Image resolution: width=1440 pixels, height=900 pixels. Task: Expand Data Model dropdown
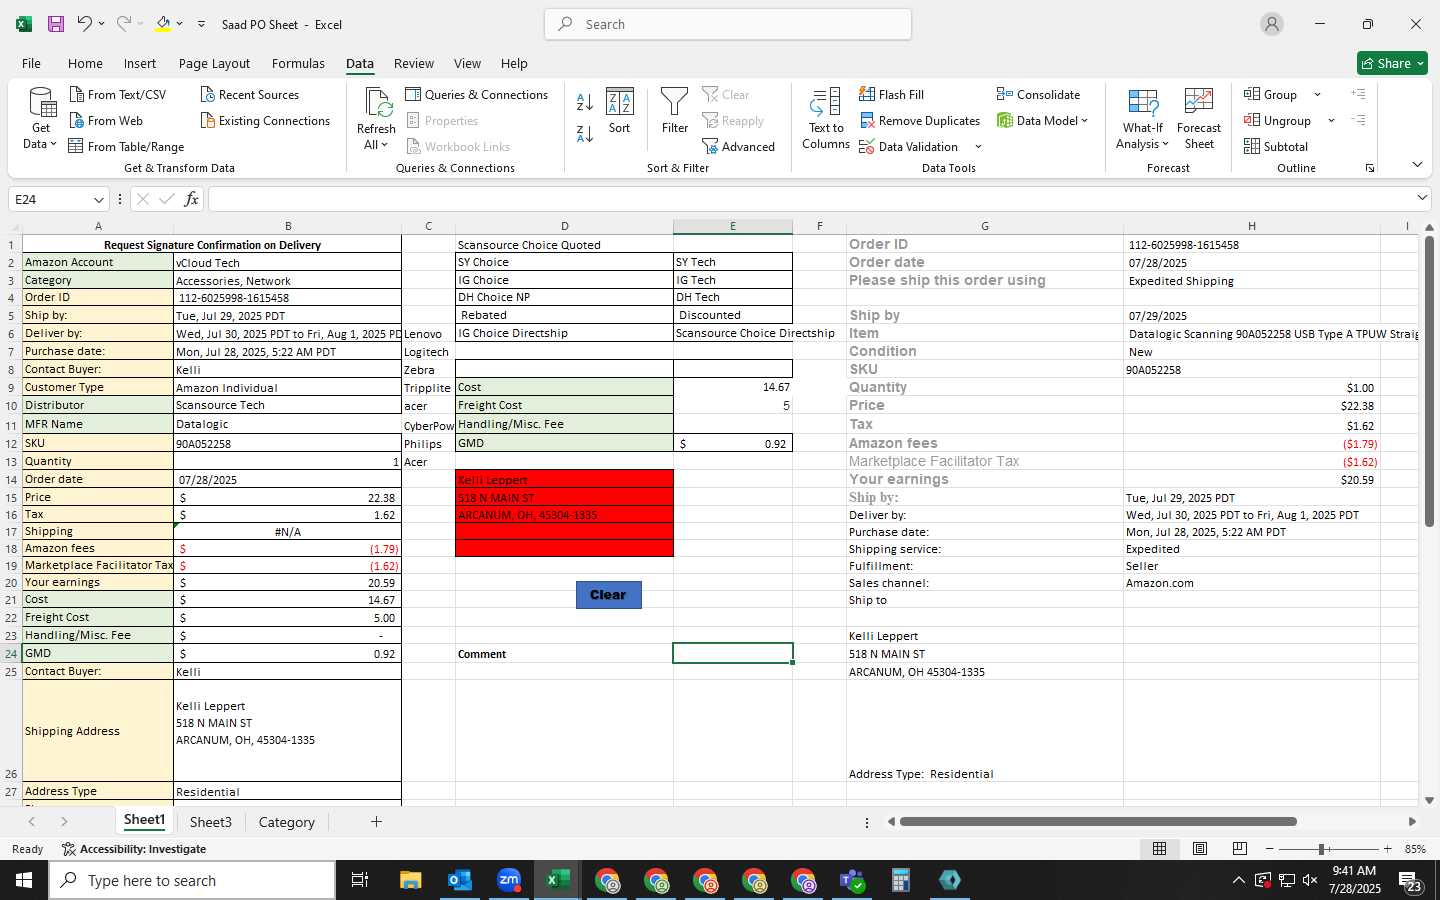point(1084,121)
